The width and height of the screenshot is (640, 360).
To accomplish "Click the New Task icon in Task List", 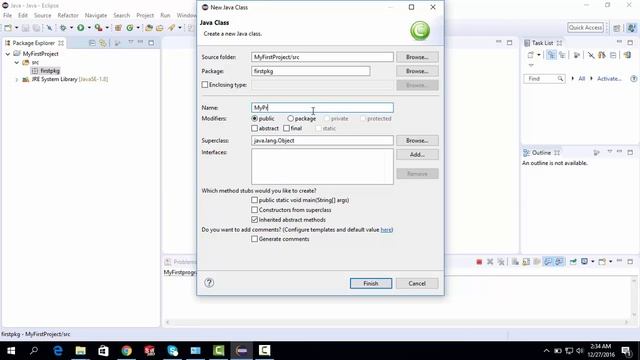I will click(x=531, y=55).
